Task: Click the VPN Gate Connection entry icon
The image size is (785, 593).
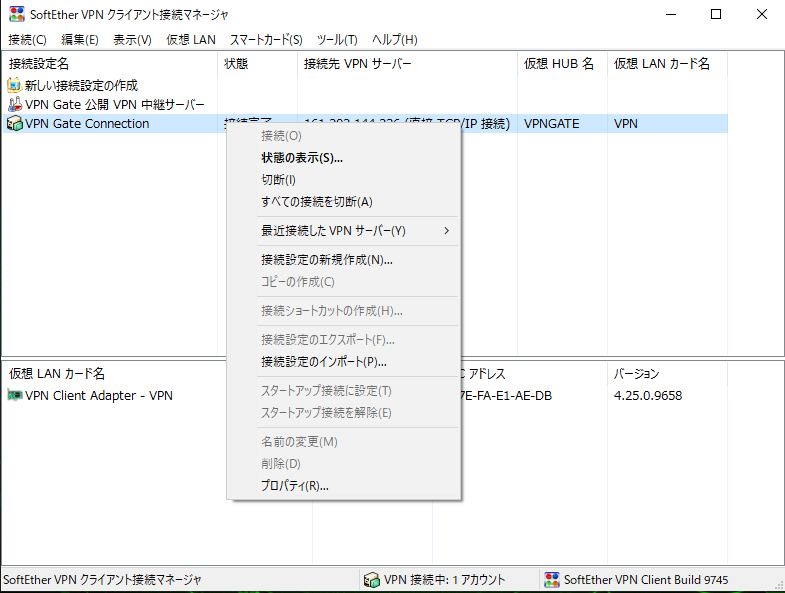Action: (14, 124)
